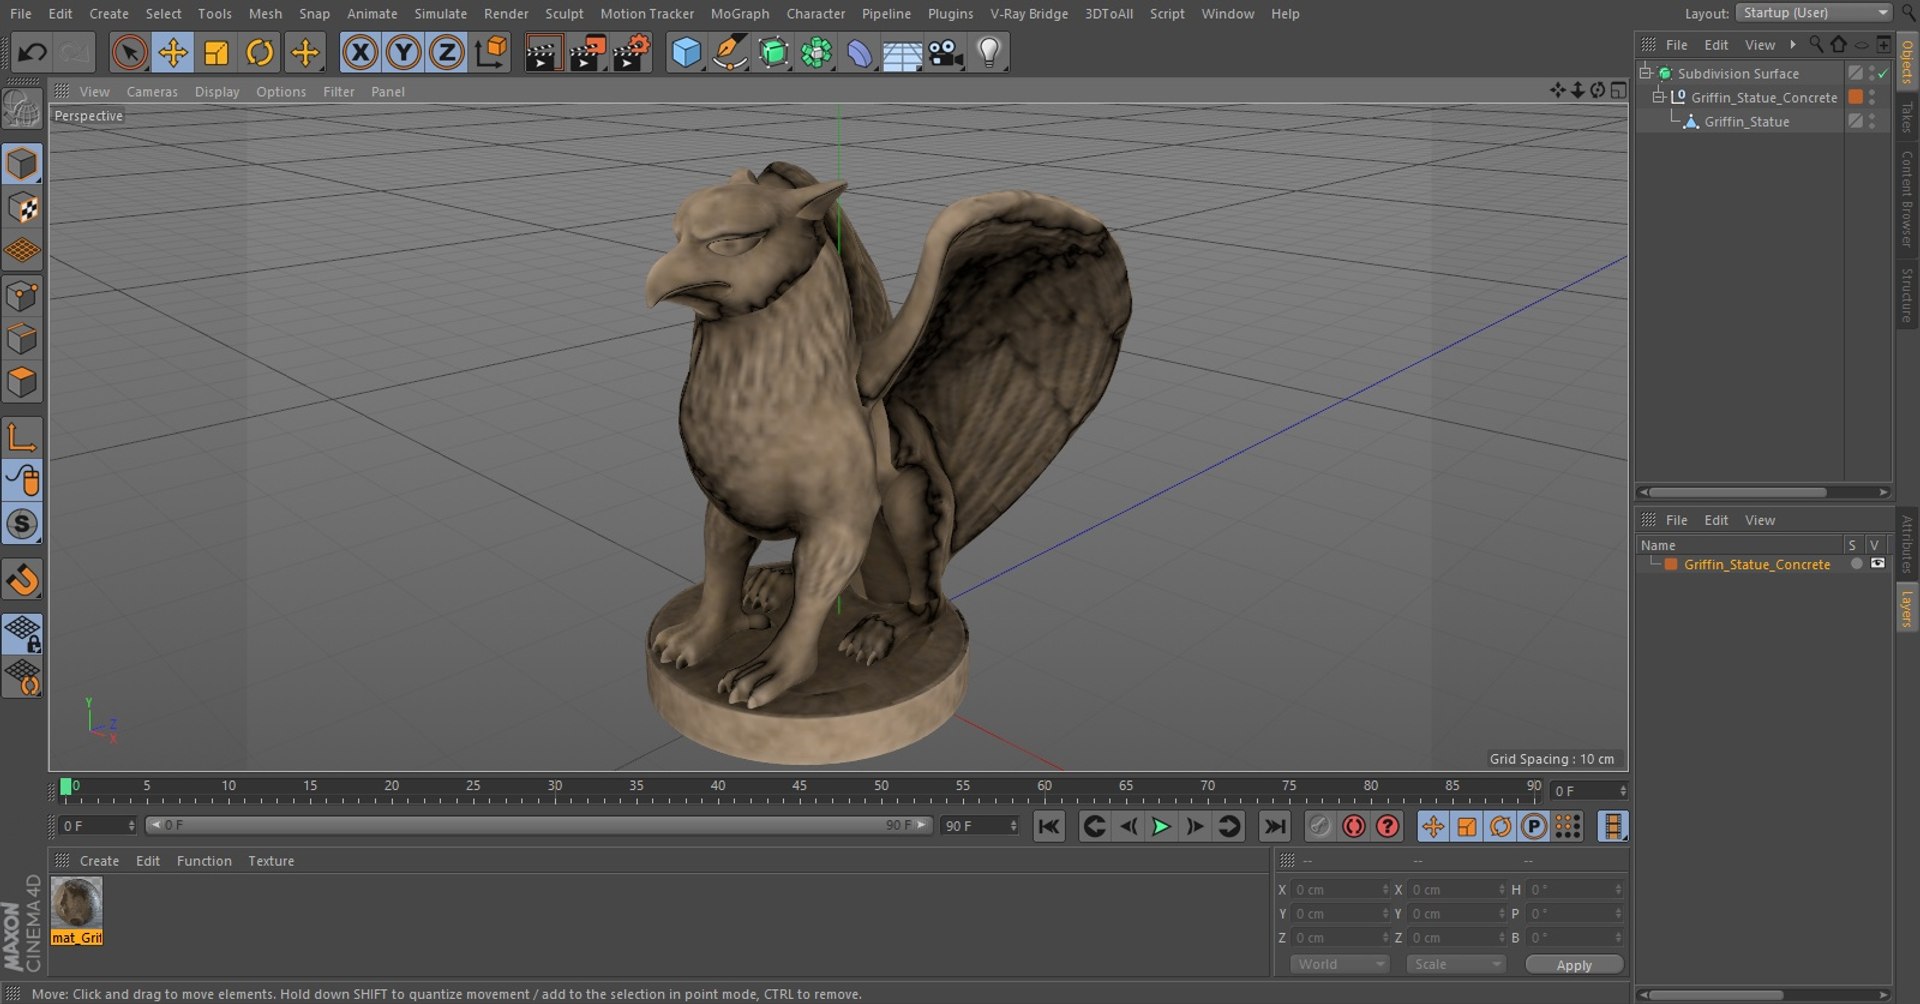Click the Object Manager horizontal scrollbar
Image resolution: width=1920 pixels, height=1004 pixels.
1737,492
